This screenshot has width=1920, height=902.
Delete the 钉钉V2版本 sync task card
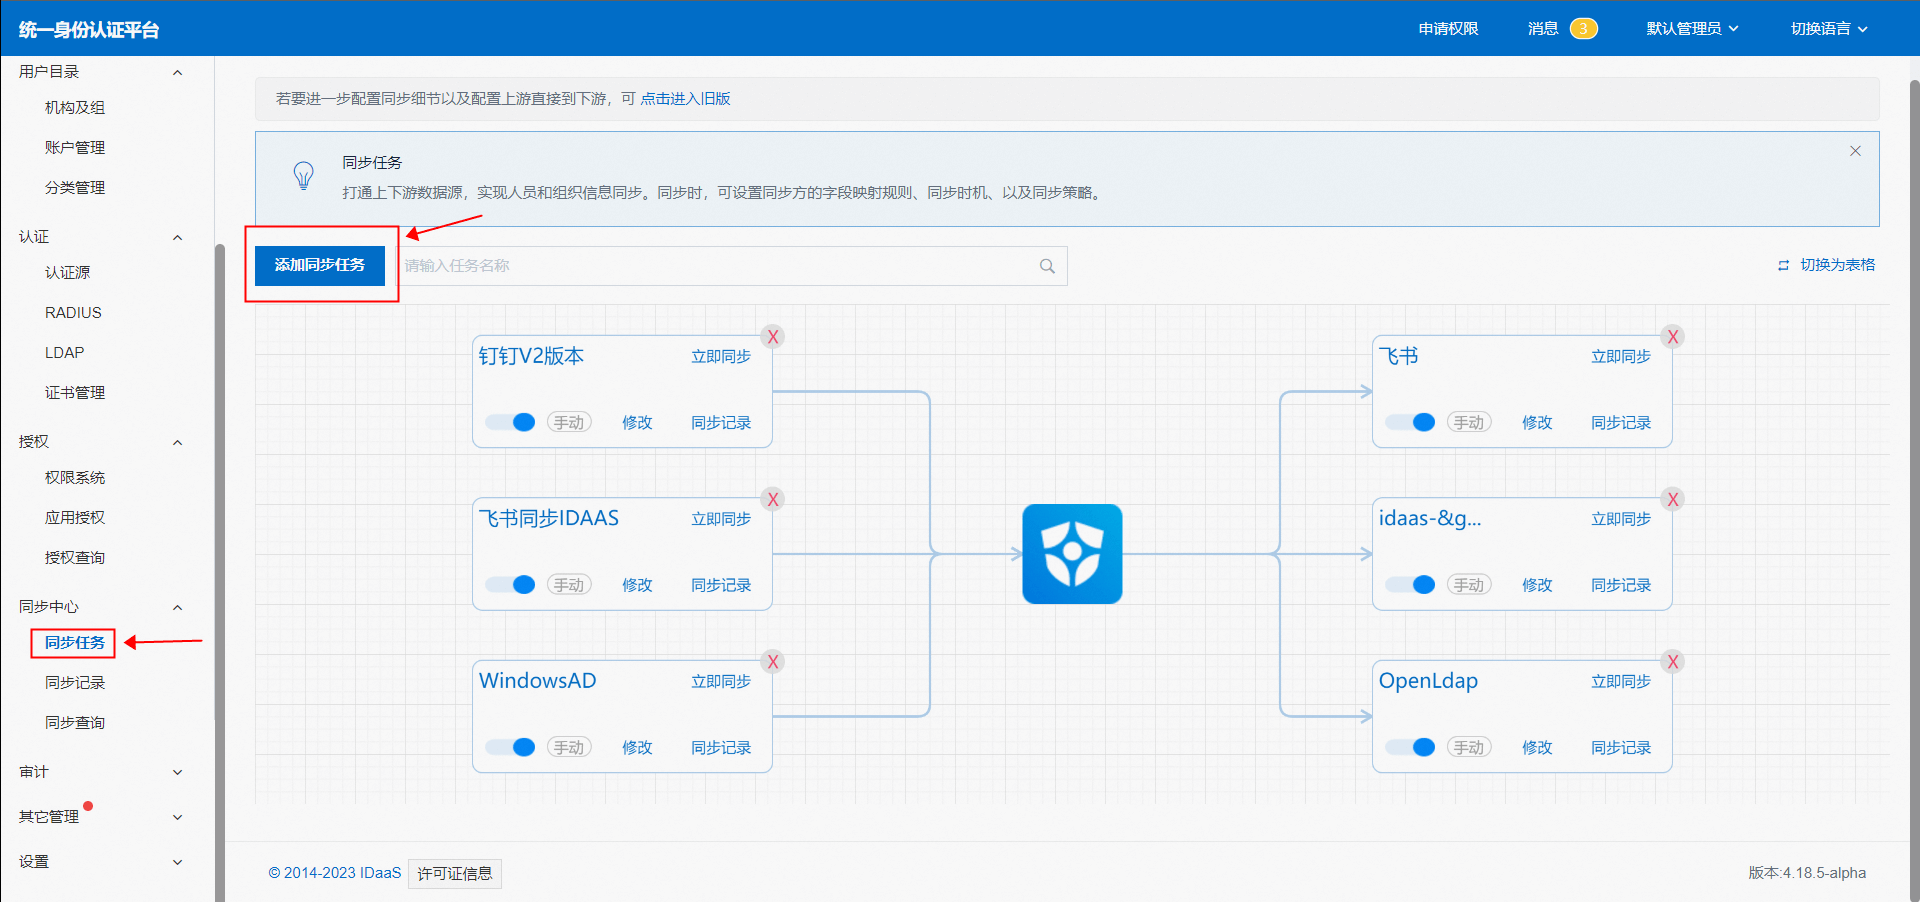772,337
